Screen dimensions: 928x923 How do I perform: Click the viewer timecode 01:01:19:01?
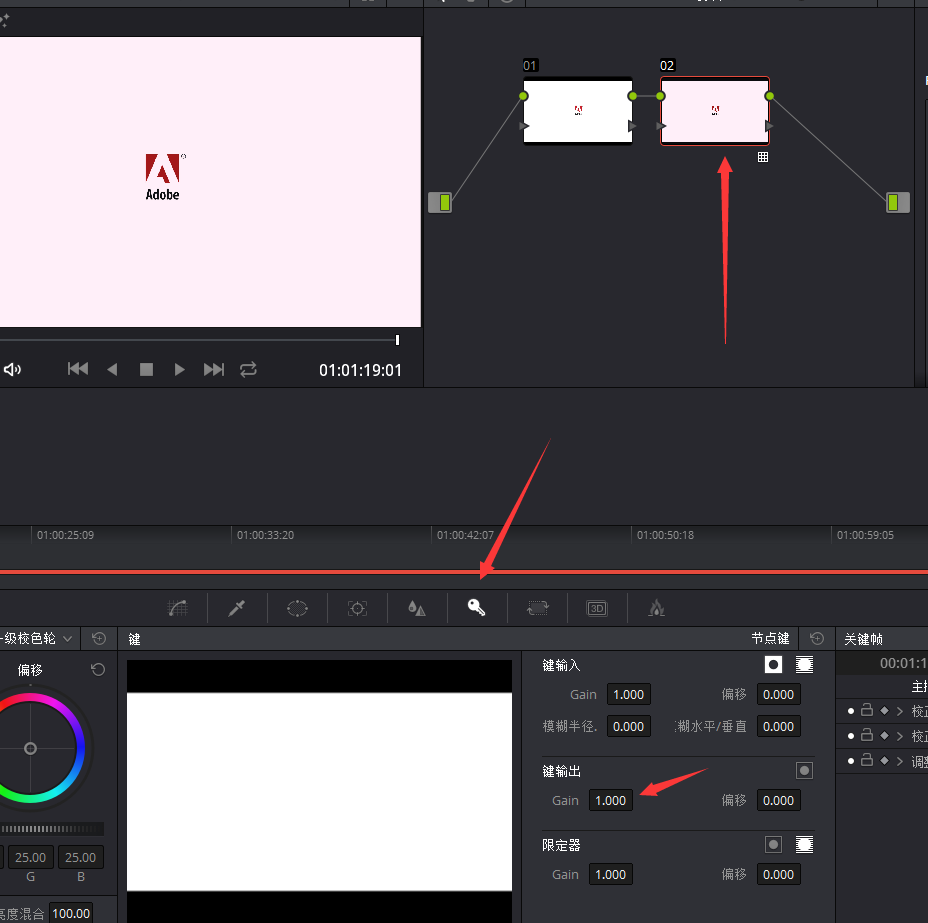pos(360,370)
